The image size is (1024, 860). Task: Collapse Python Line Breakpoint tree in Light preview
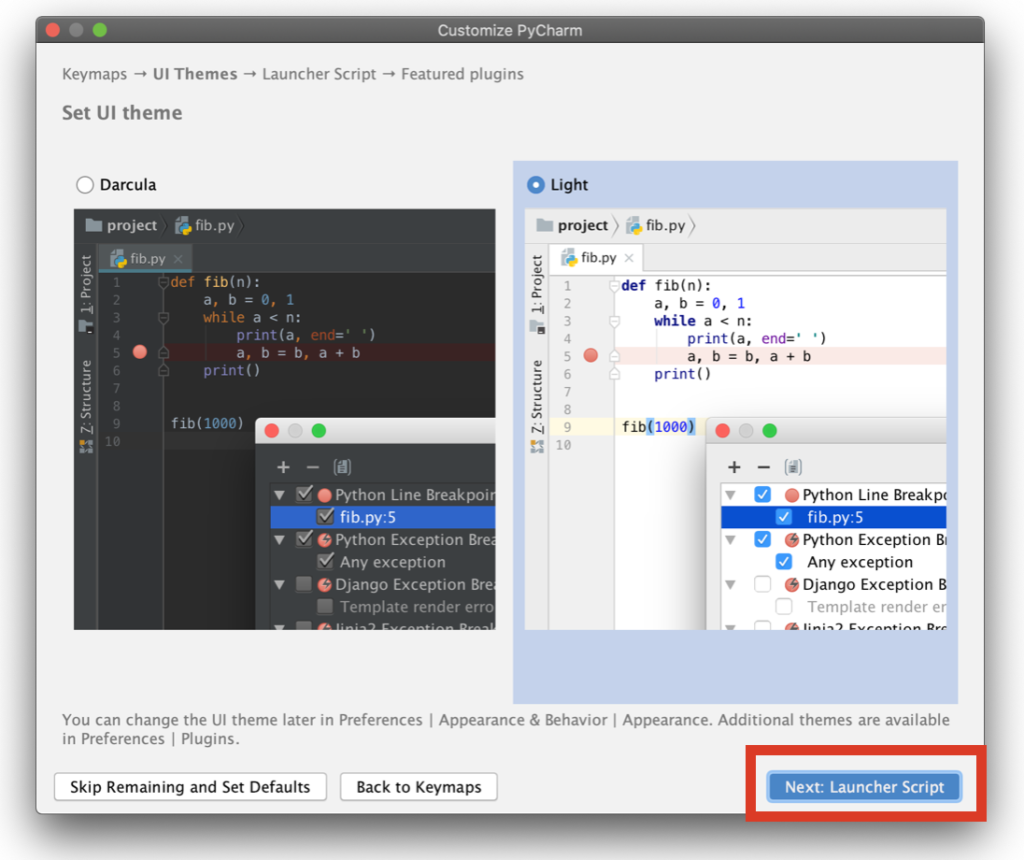(x=730, y=495)
